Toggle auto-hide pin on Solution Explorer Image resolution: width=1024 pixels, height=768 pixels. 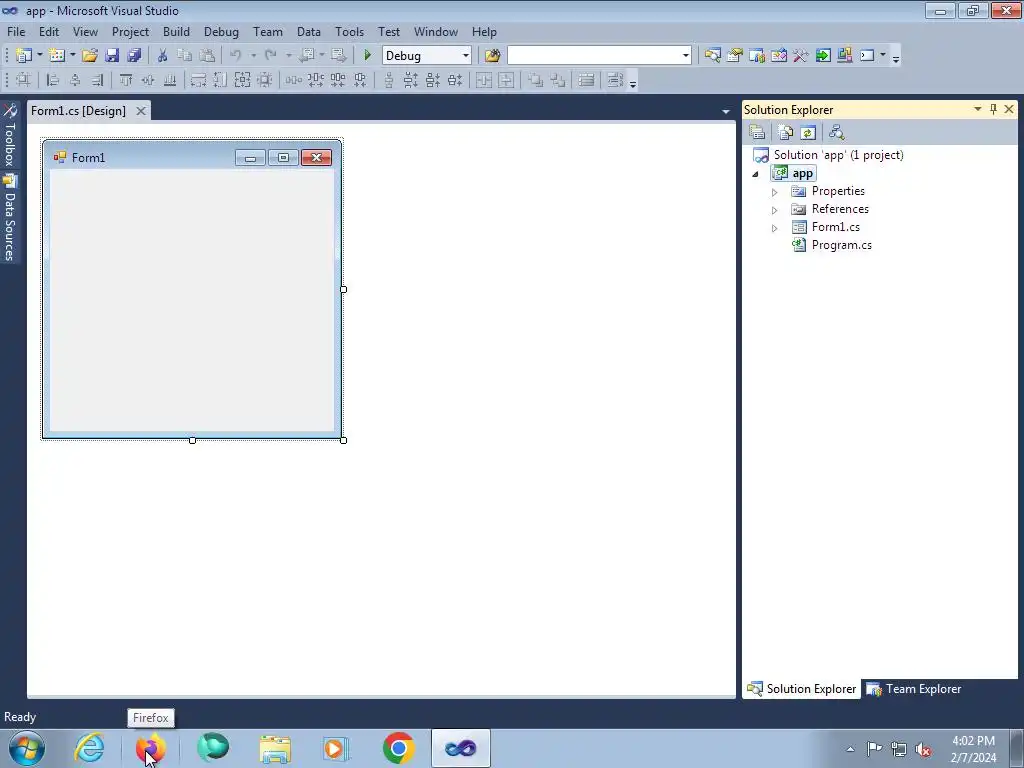993,109
